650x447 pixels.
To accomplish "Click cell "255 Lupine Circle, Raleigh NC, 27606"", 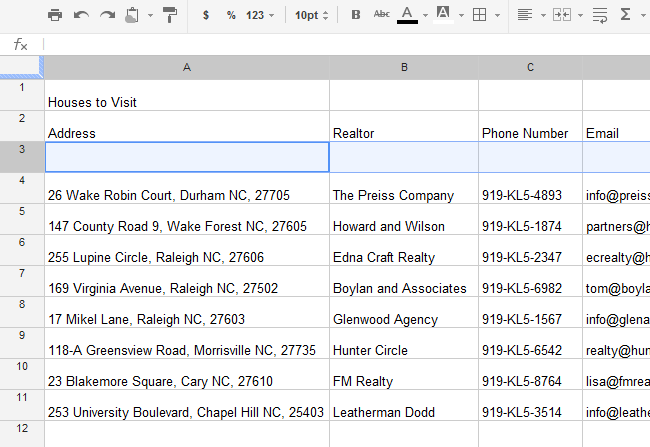I will (x=187, y=250).
